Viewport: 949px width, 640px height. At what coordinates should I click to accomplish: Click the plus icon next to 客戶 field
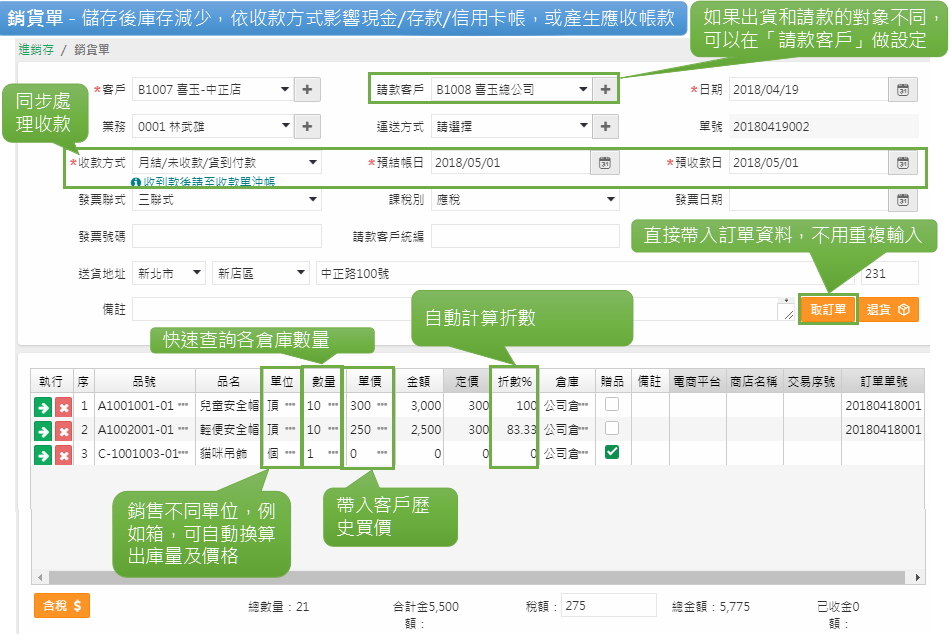point(306,89)
